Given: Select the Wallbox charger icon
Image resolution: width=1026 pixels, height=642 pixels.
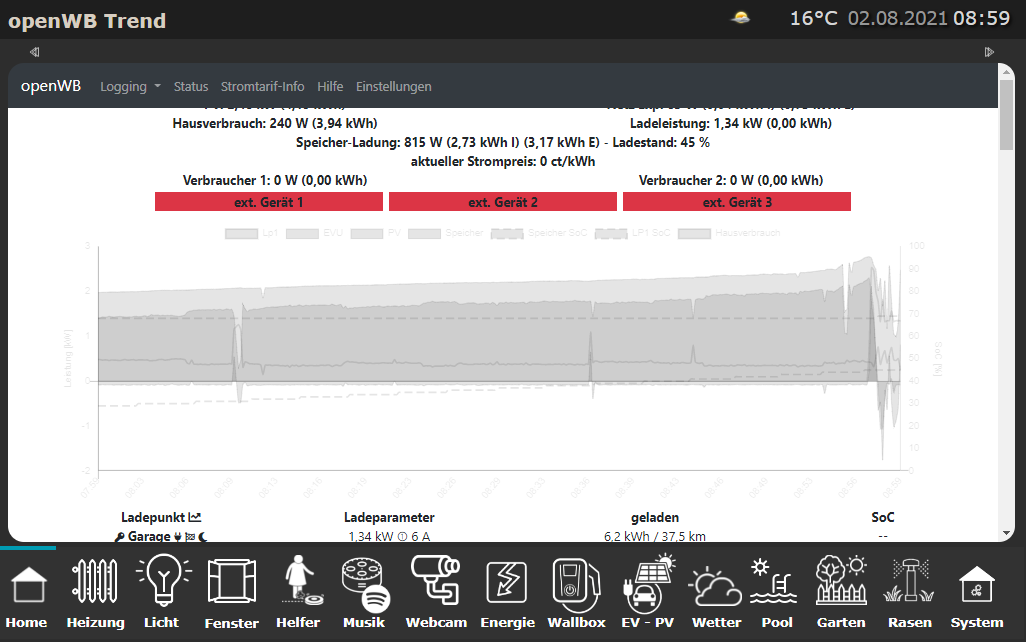Looking at the screenshot, I should coord(576,592).
